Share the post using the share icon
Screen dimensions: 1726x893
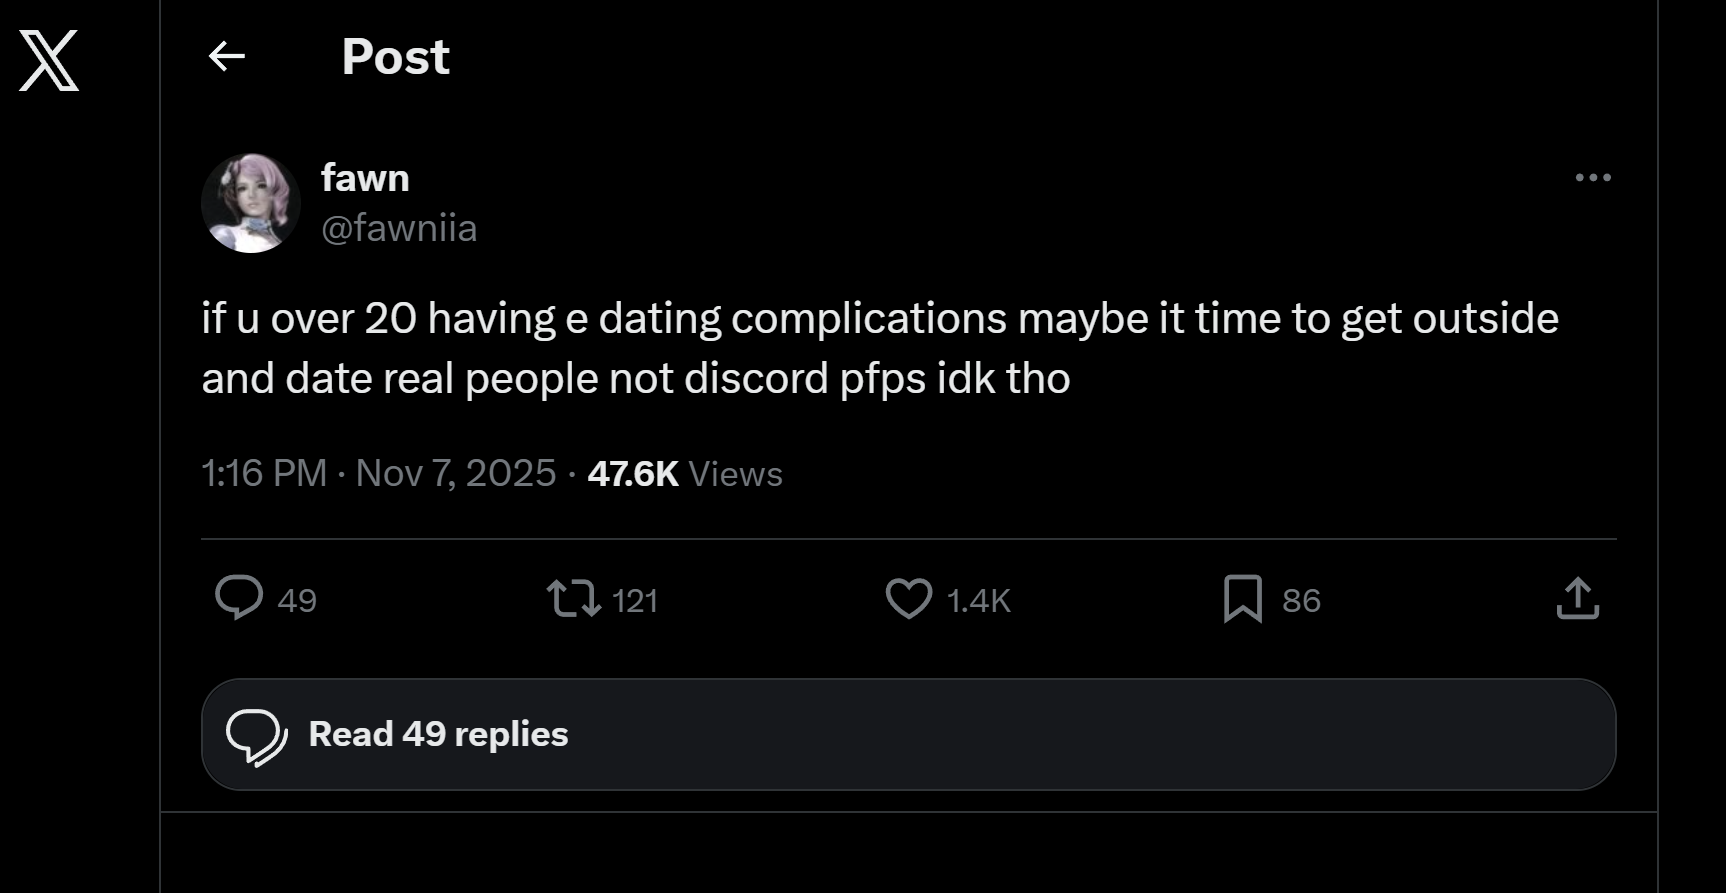tap(1577, 598)
